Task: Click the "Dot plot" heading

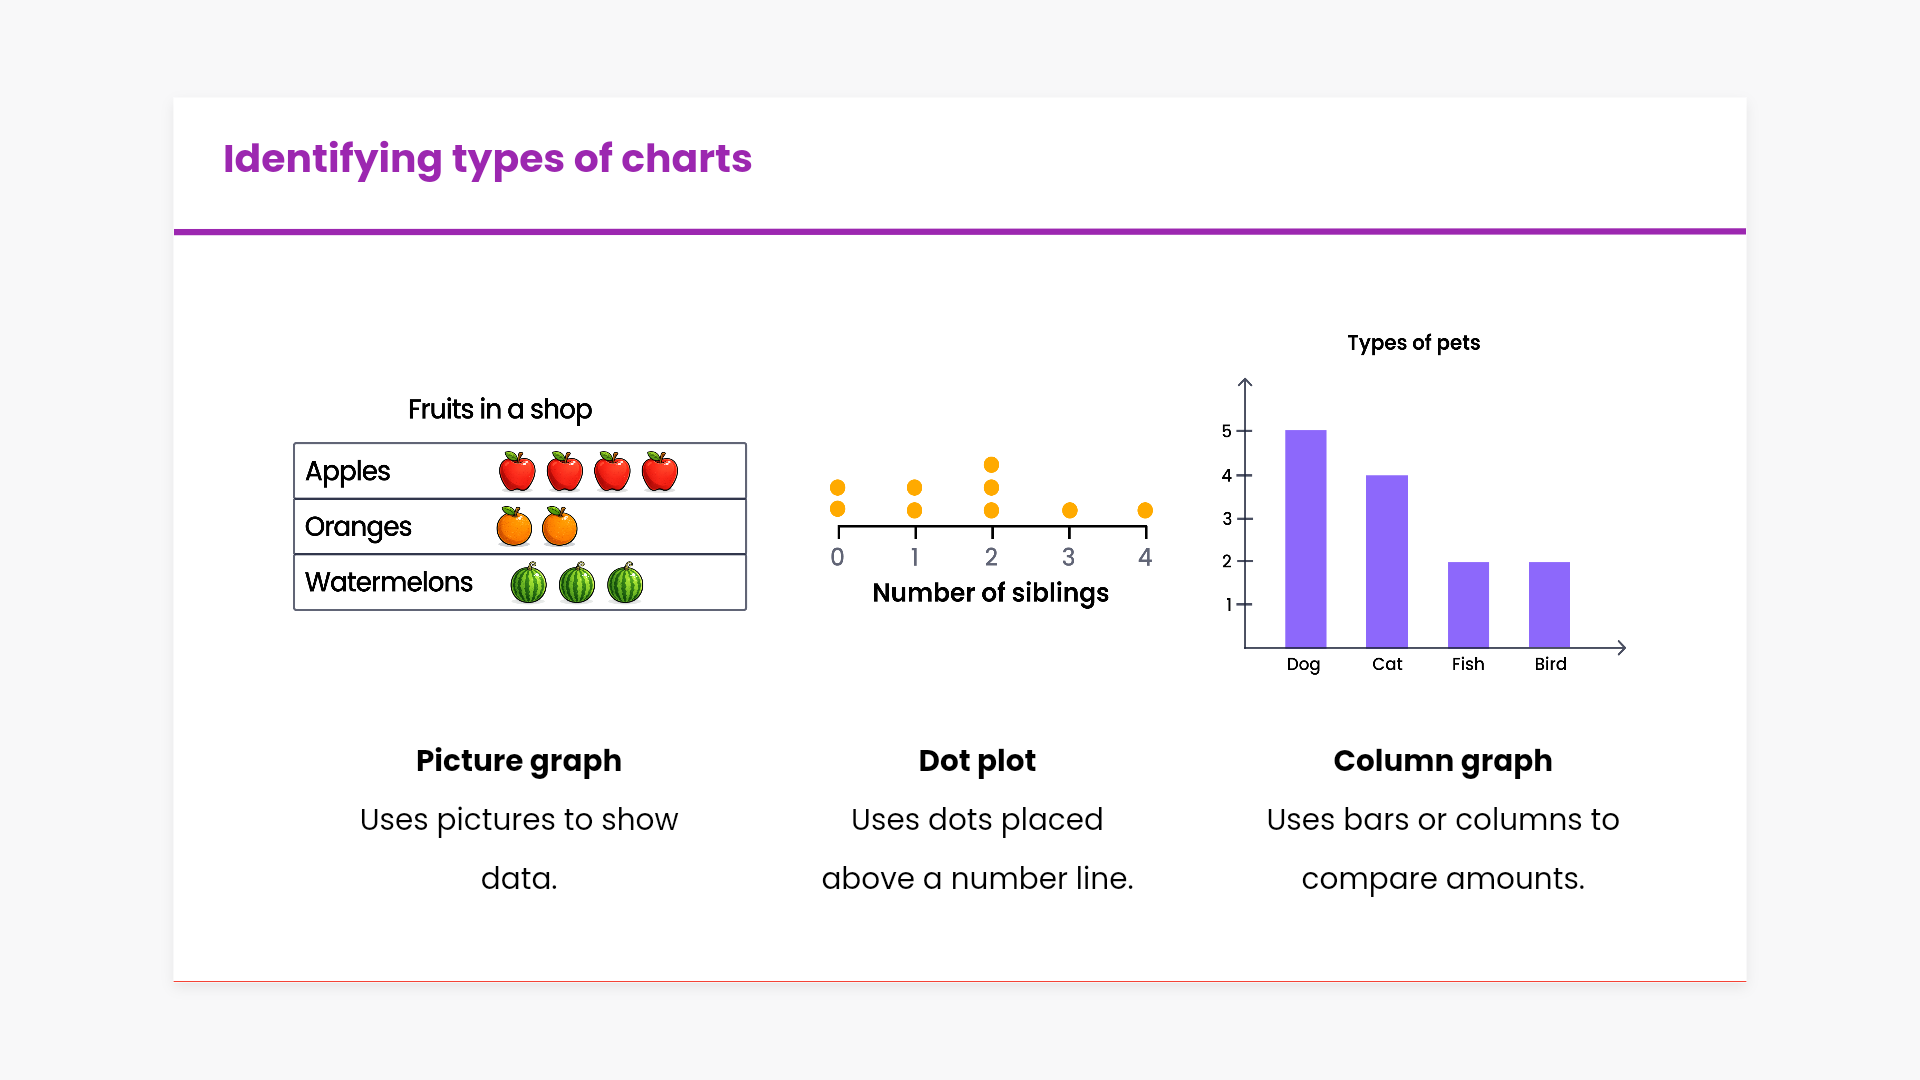Action: tap(977, 761)
